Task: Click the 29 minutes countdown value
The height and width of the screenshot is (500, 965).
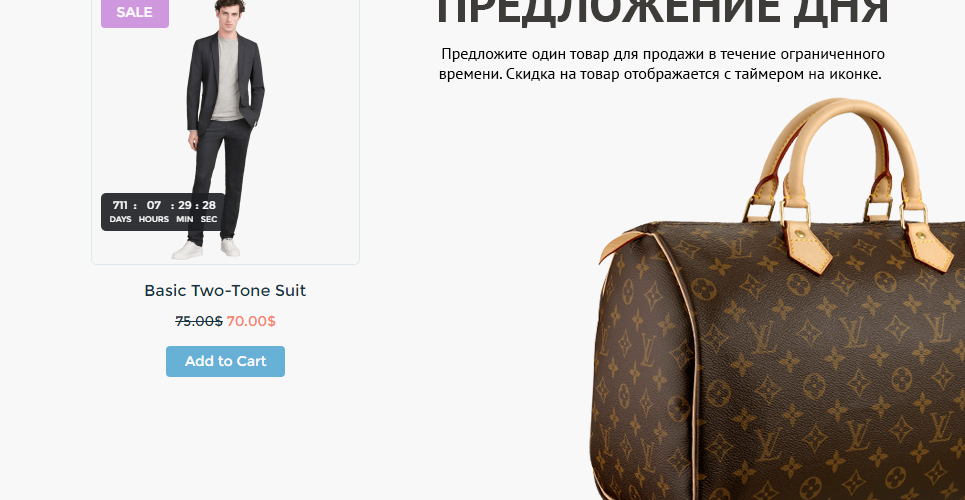Action: tap(185, 206)
